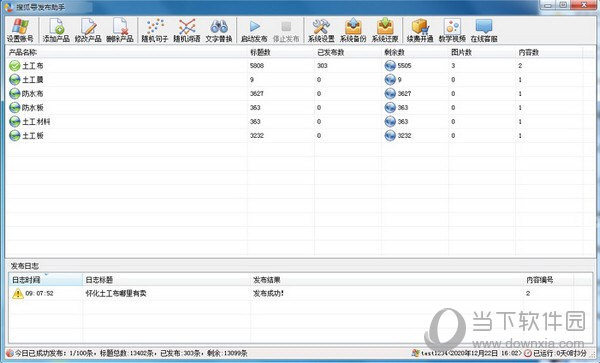
Task: Start publishing with the 启动发布 button
Action: (x=254, y=30)
